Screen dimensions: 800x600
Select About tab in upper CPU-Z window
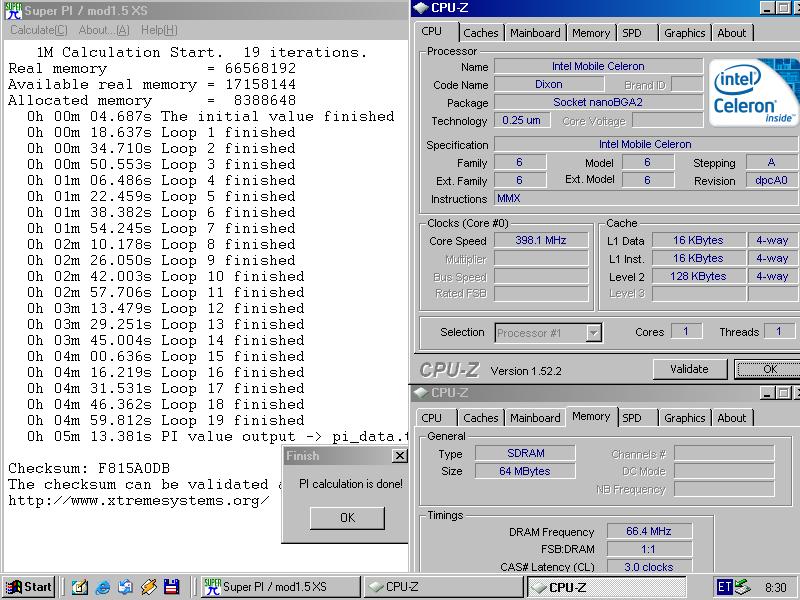click(732, 33)
